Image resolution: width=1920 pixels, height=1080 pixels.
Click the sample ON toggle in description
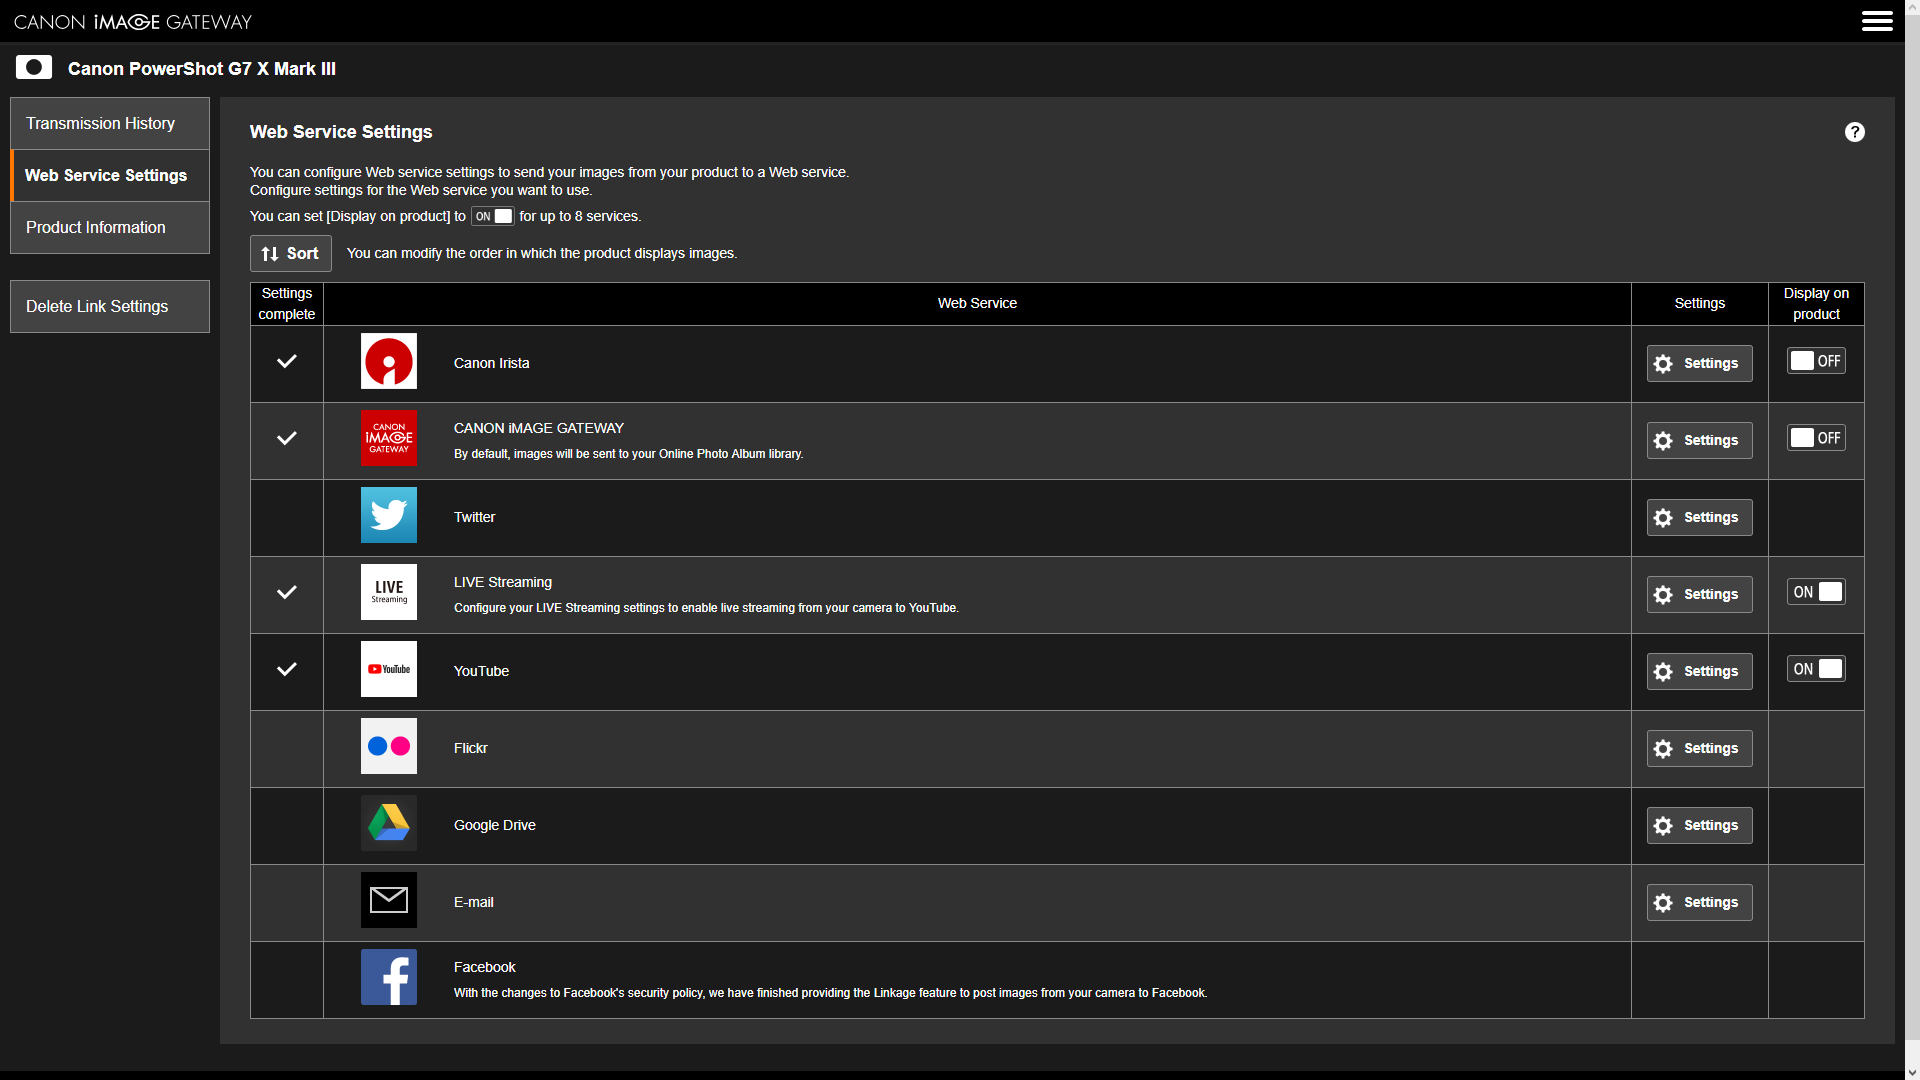[493, 216]
